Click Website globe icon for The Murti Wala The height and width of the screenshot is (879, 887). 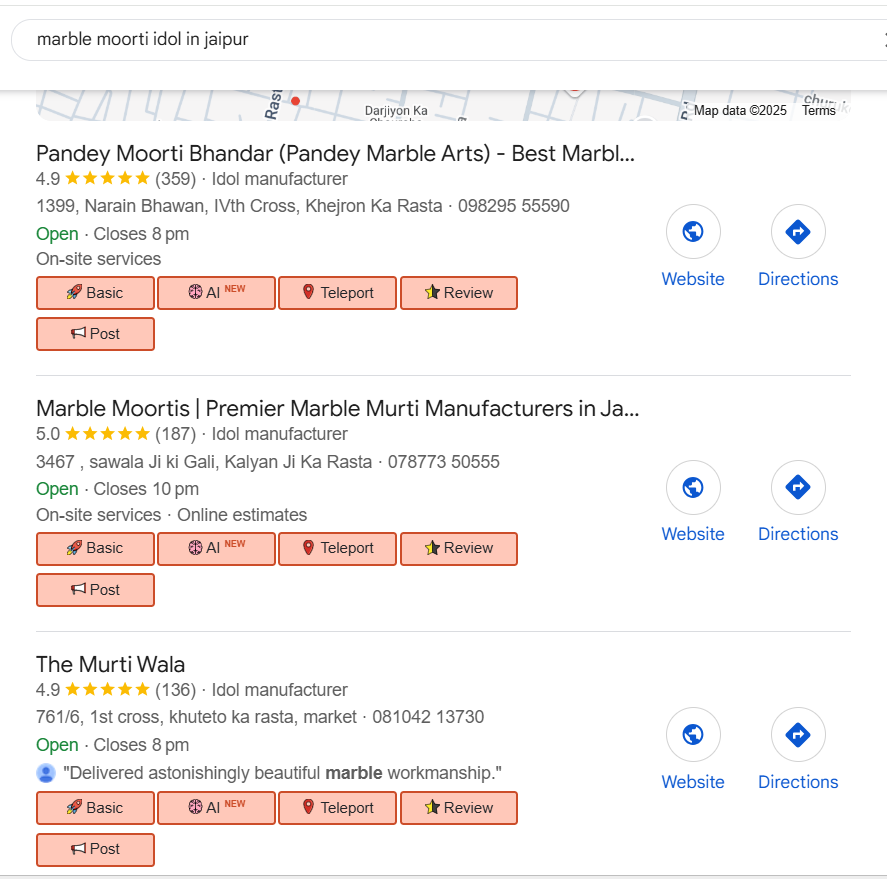click(693, 735)
